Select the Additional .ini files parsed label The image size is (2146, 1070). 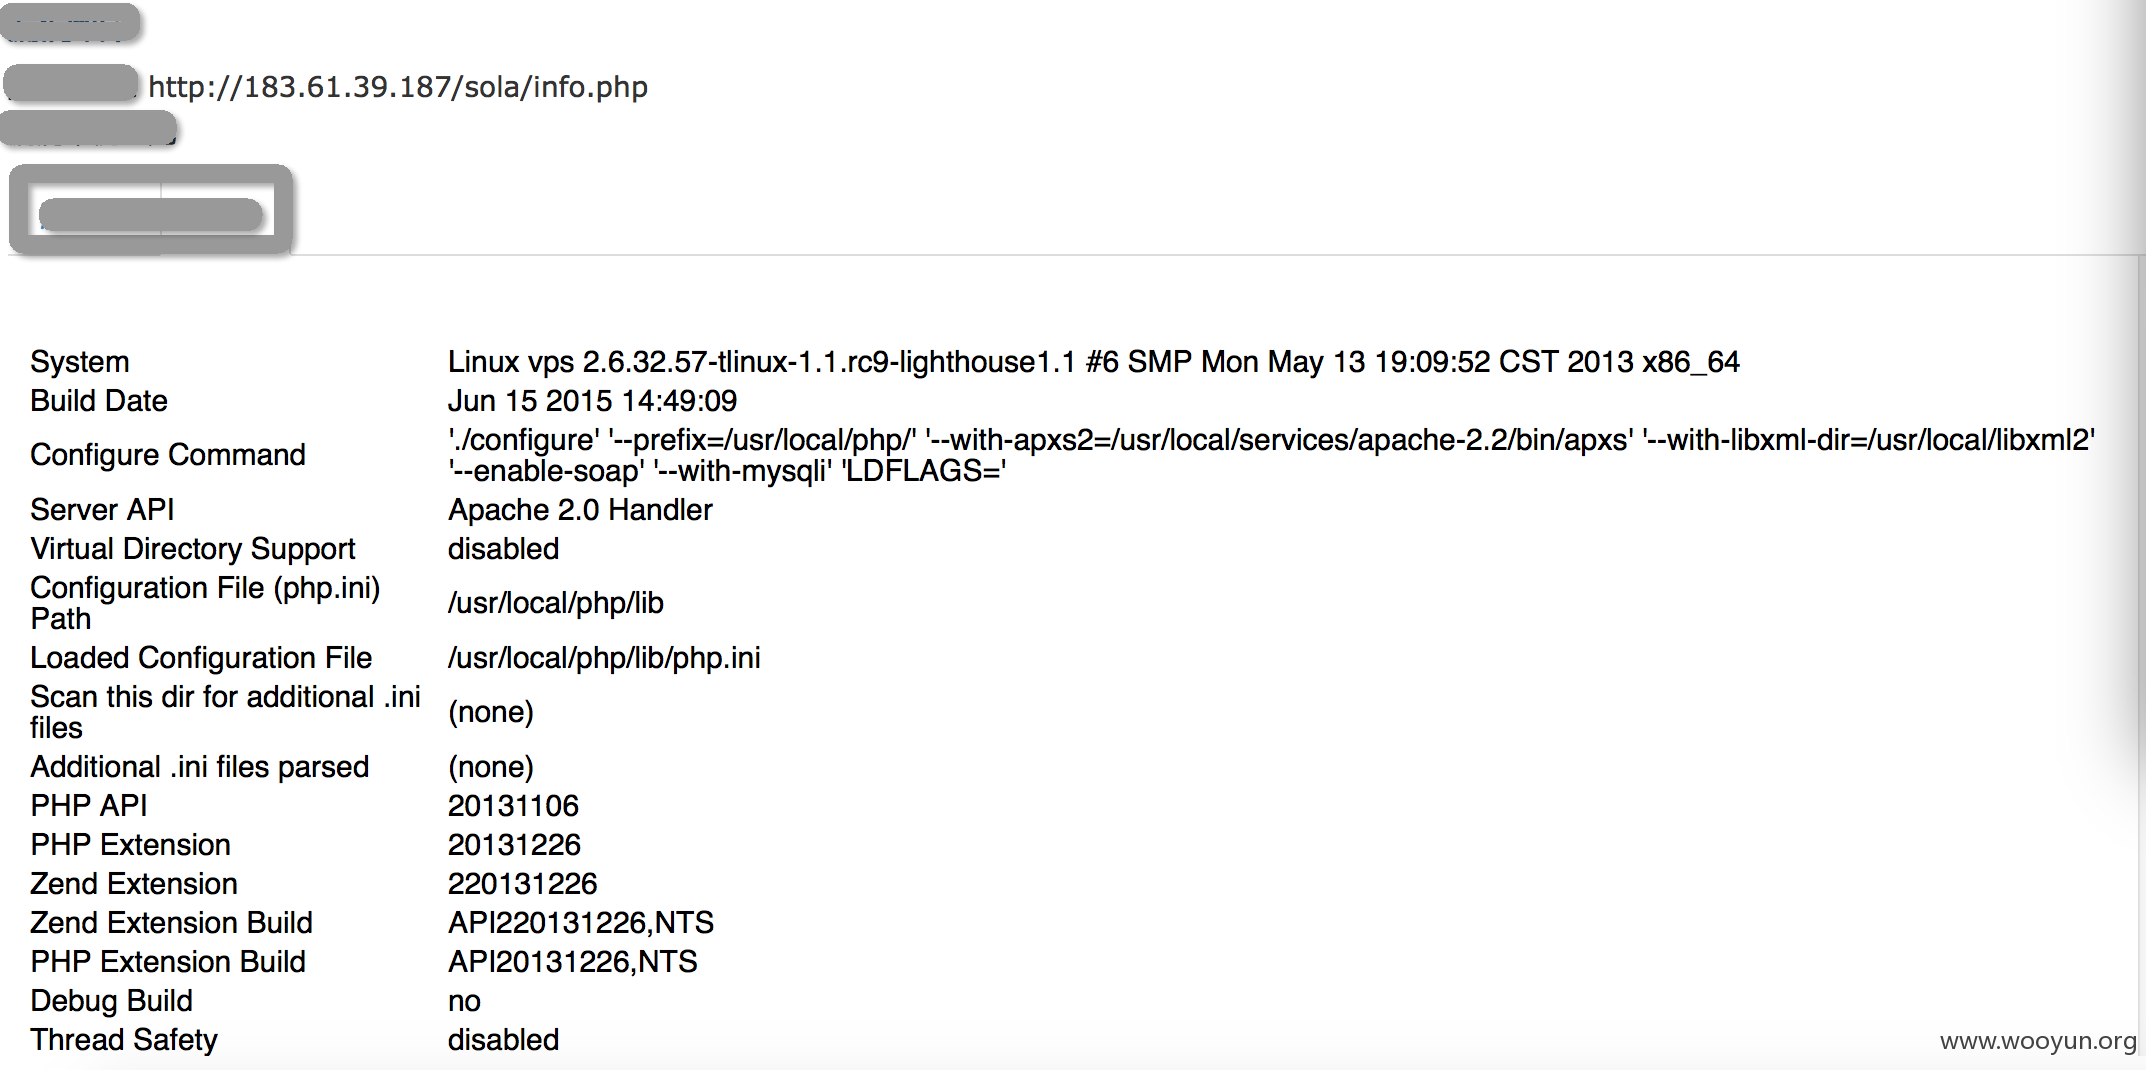point(200,766)
